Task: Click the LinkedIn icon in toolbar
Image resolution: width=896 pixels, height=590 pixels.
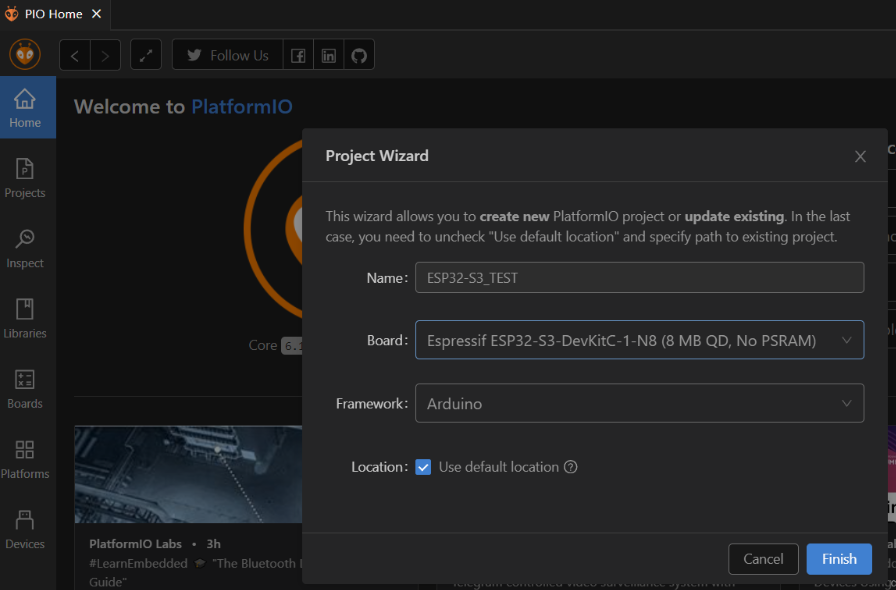Action: tap(329, 55)
